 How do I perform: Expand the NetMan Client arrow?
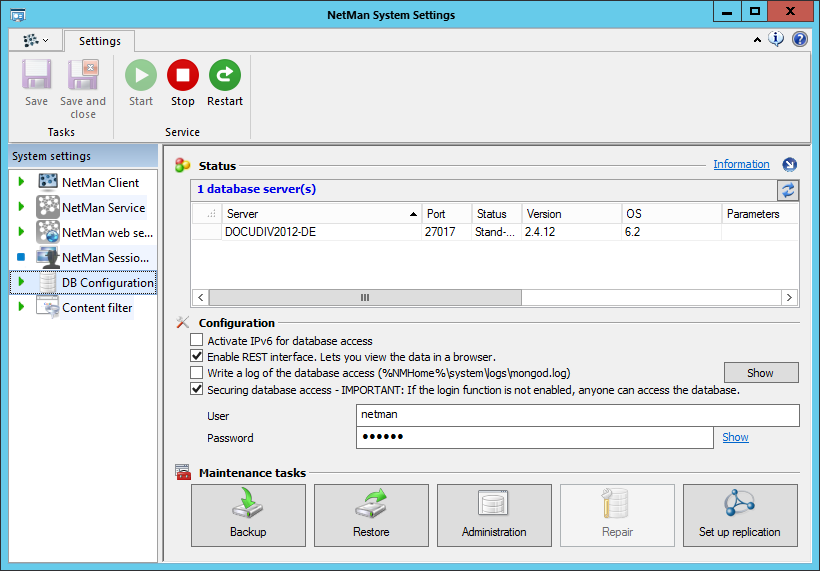(21, 181)
